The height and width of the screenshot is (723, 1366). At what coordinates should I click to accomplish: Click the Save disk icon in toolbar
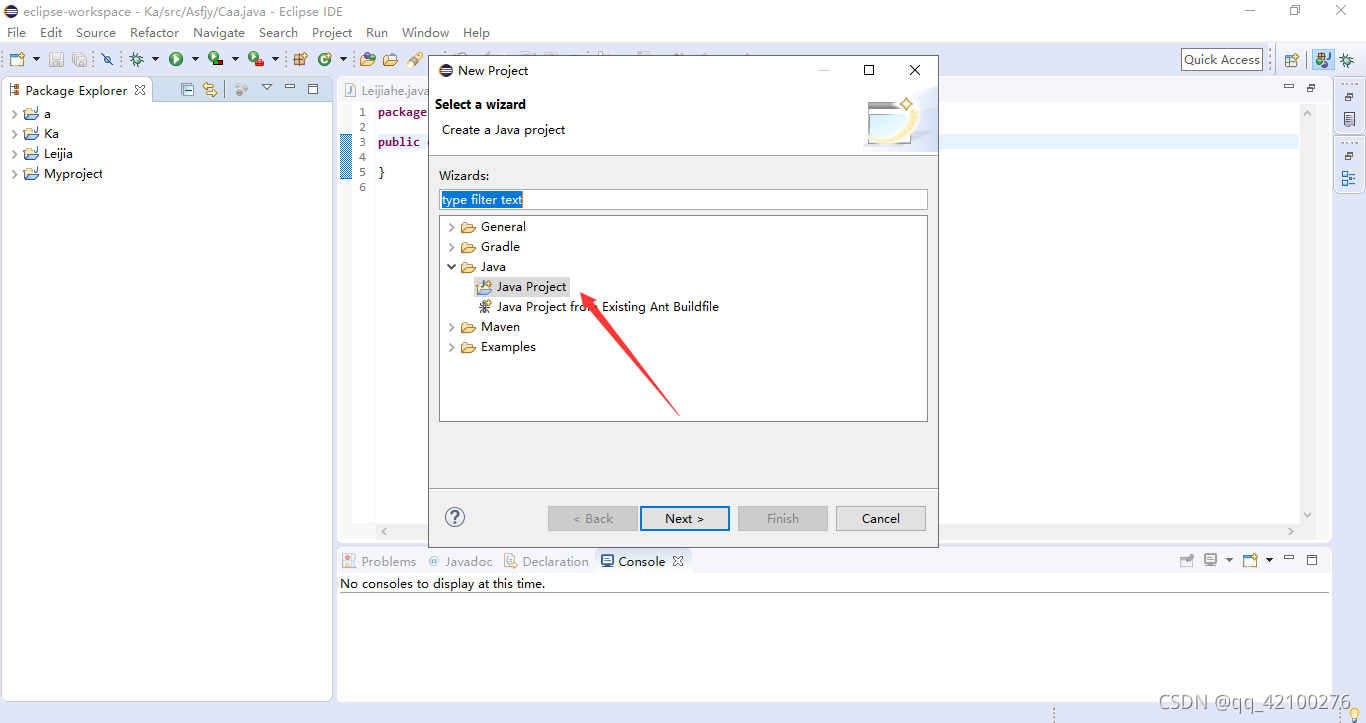click(x=57, y=60)
